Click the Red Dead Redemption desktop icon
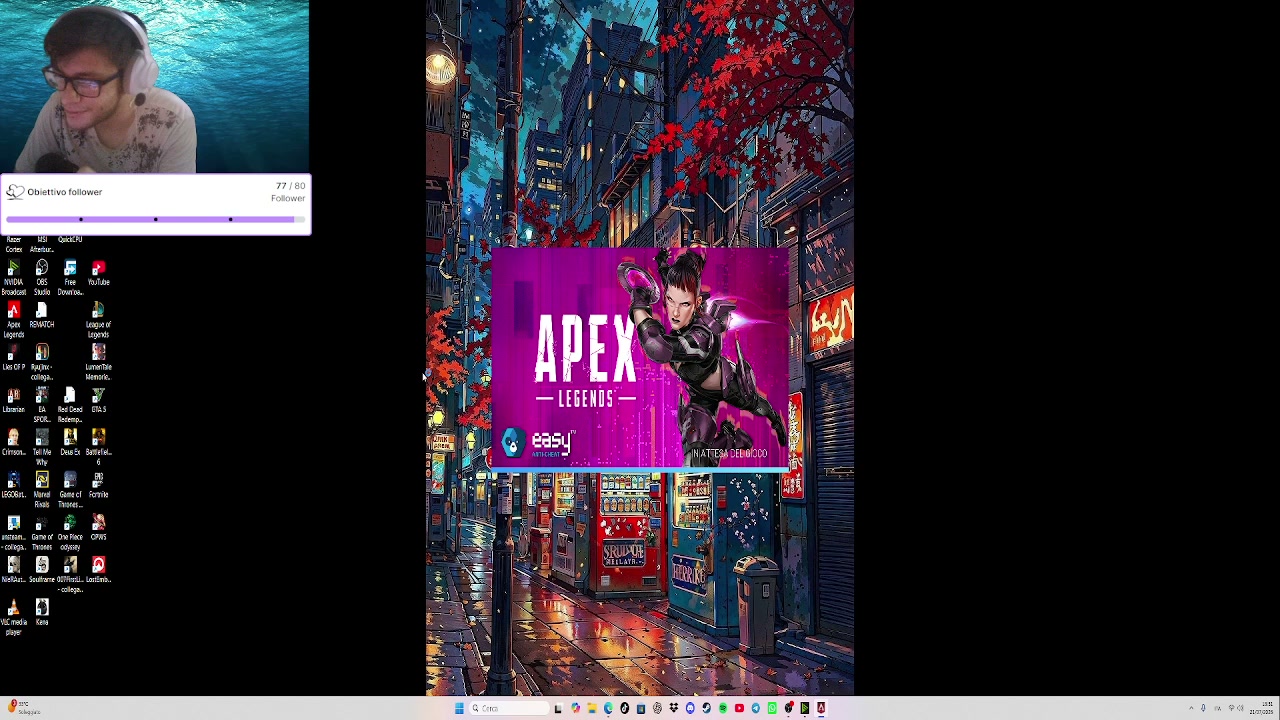This screenshot has width=1280, height=720. point(70,406)
